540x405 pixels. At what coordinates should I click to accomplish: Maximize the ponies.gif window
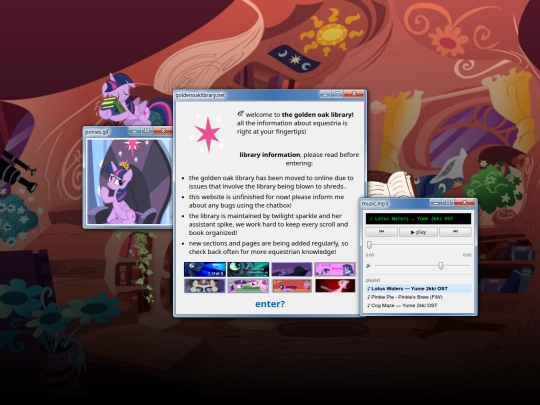tap(147, 131)
